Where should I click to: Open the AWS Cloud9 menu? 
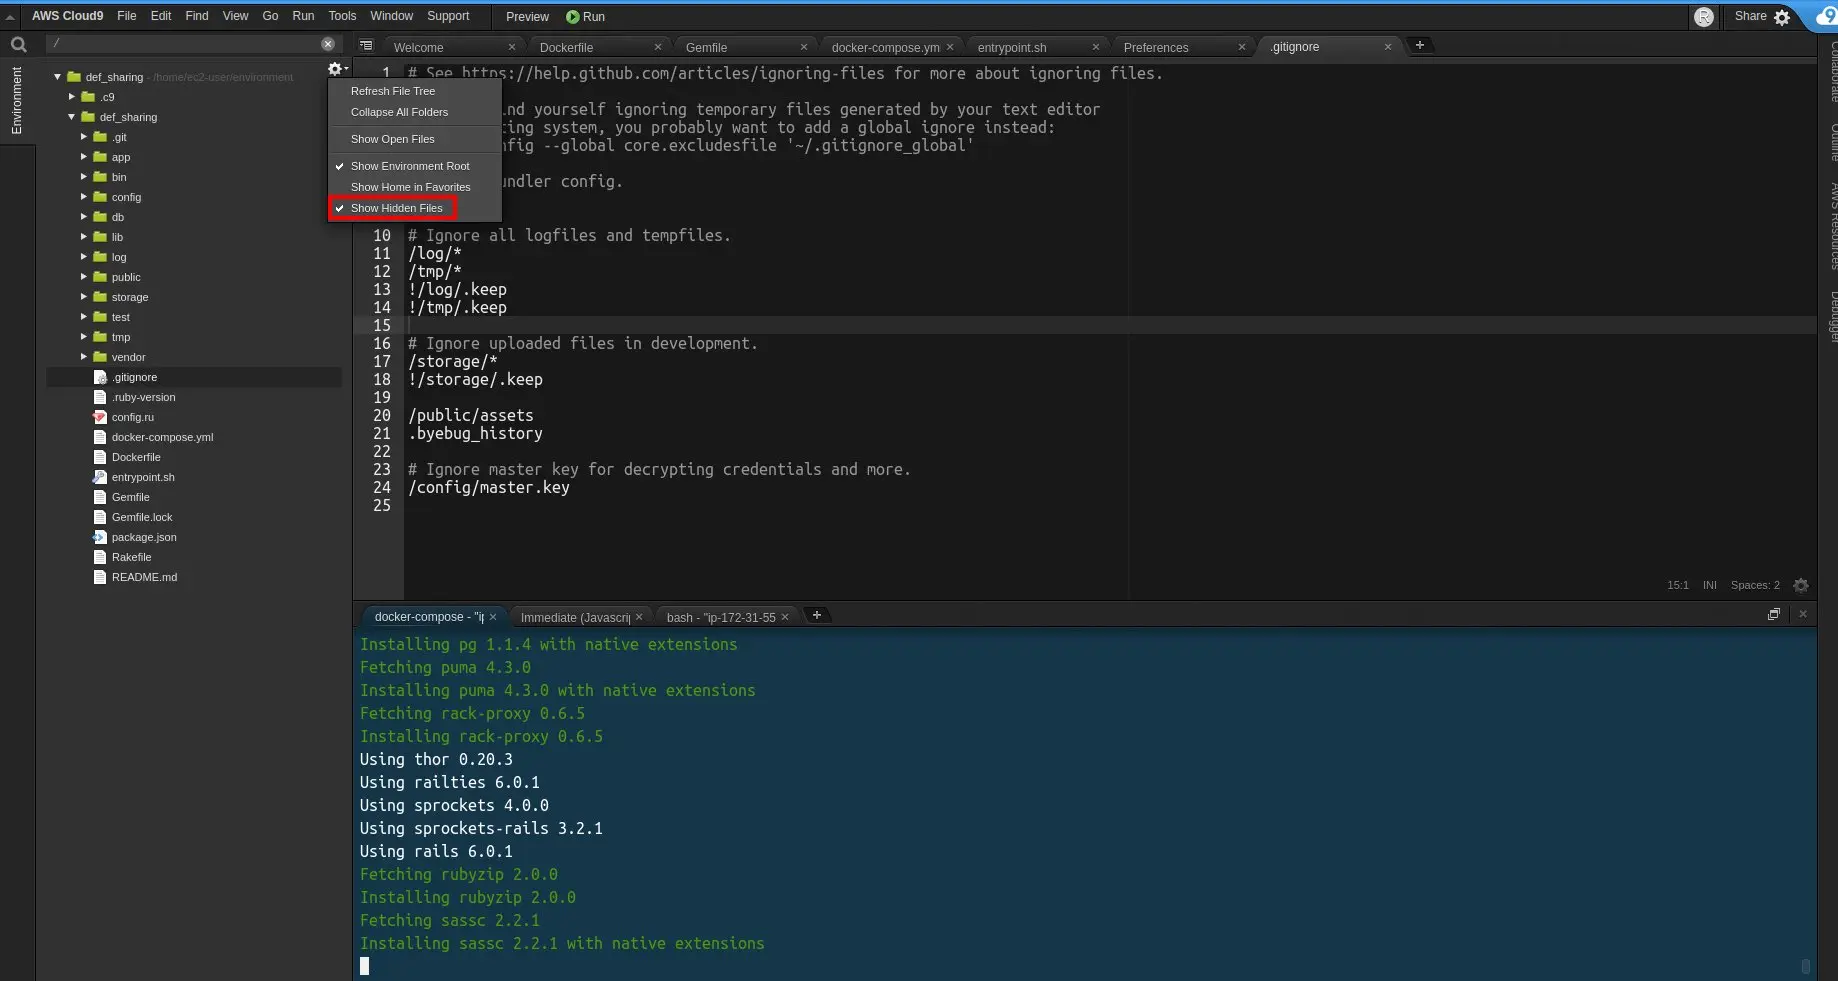(67, 16)
